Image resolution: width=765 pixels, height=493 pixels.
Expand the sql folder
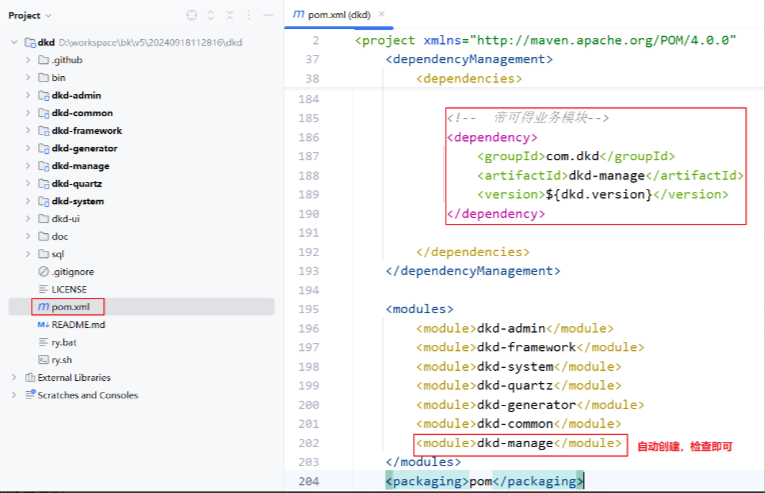pyautogui.click(x=28, y=254)
